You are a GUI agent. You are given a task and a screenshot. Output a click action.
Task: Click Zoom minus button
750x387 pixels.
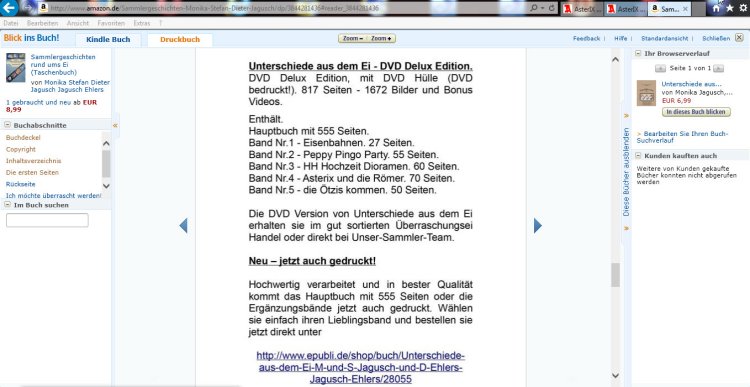click(353, 38)
